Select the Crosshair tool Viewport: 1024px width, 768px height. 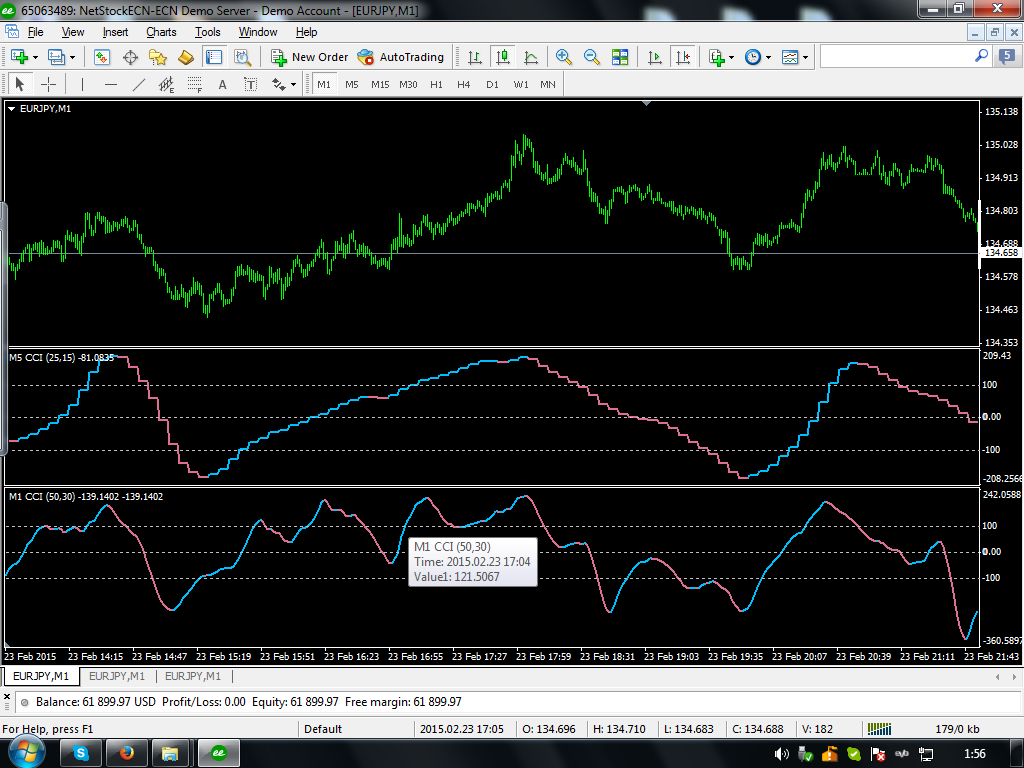point(48,84)
